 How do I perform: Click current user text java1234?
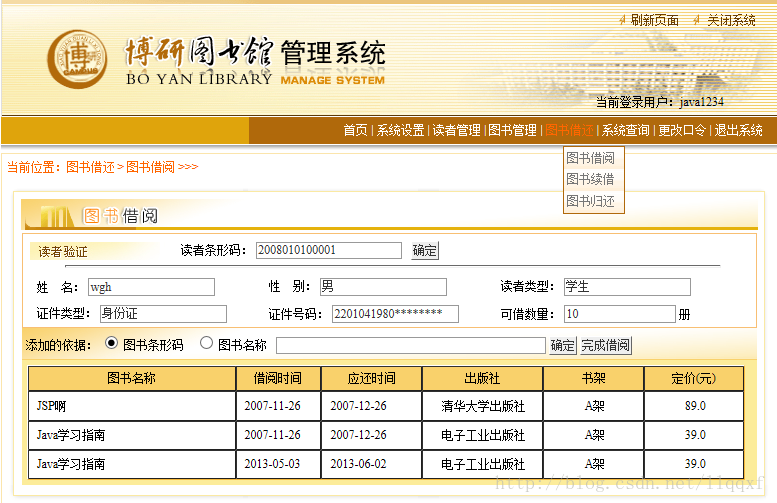tap(701, 102)
